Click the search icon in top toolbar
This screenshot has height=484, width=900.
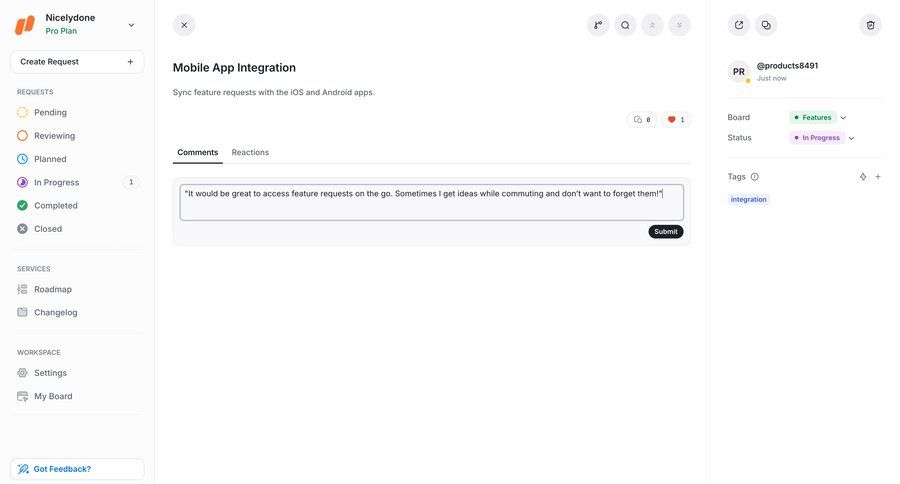(625, 25)
